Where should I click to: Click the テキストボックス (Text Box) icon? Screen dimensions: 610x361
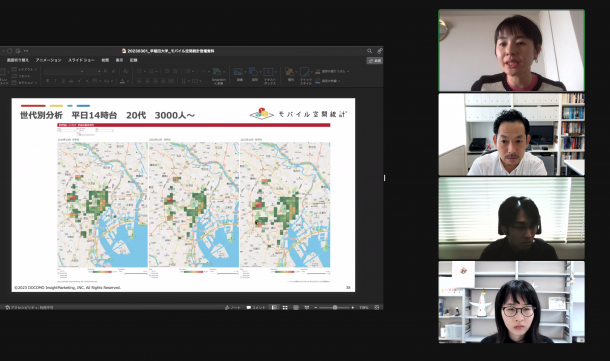pos(269,75)
